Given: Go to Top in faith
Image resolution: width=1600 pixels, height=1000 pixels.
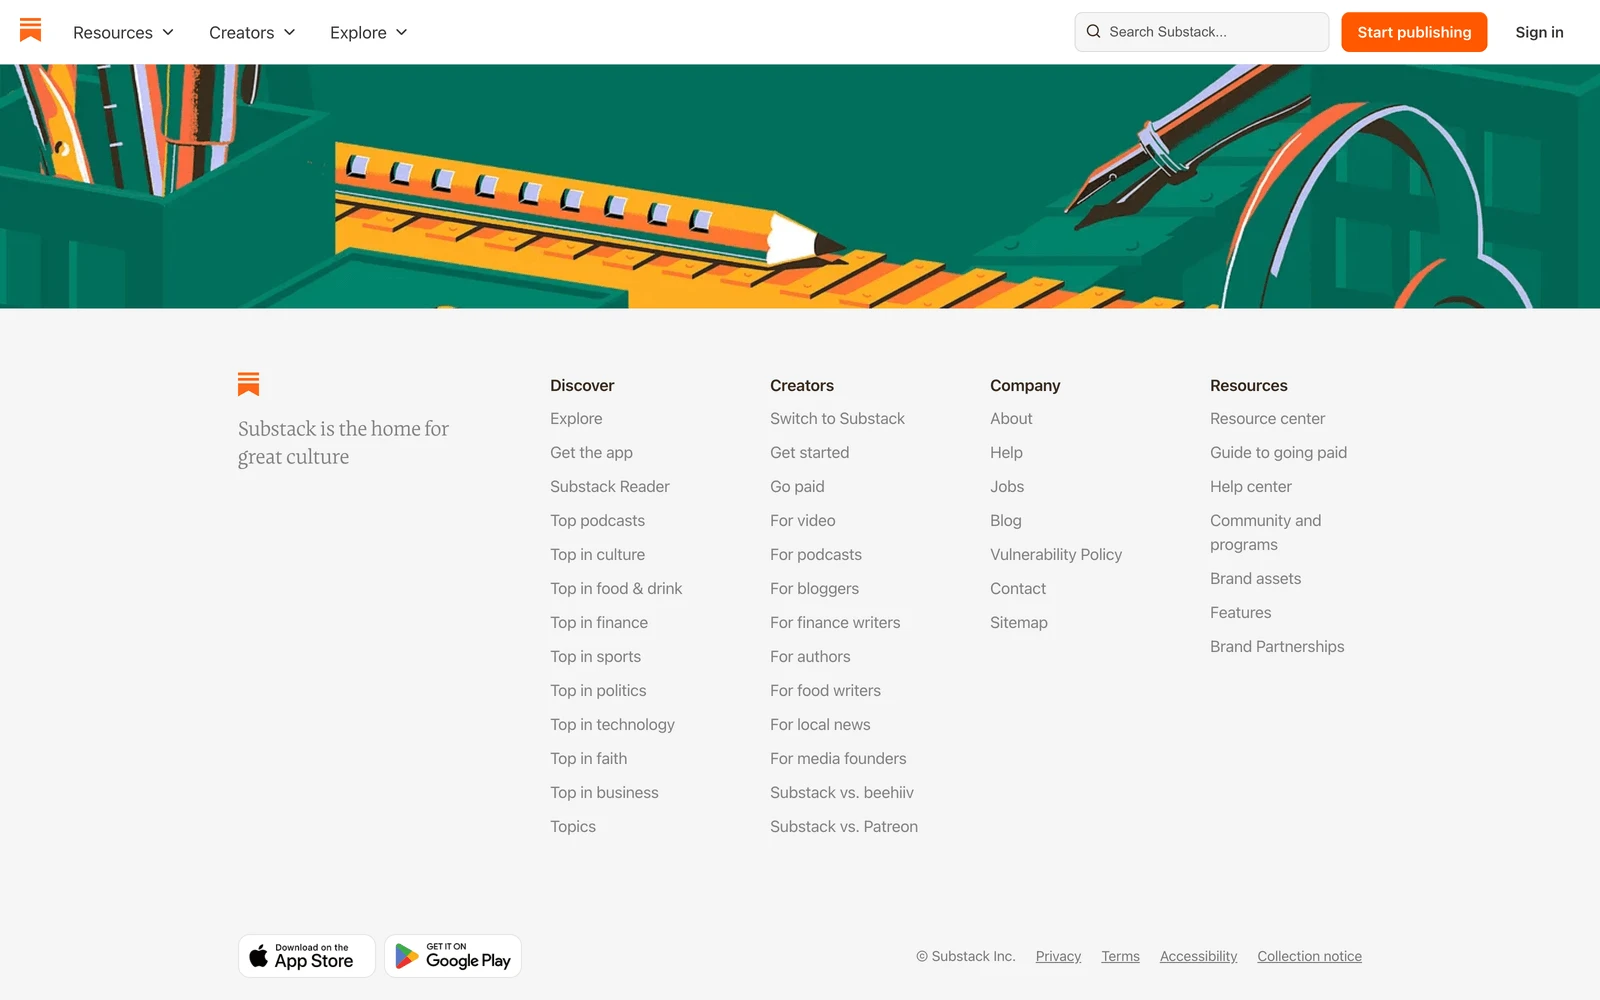Looking at the screenshot, I should (x=588, y=759).
